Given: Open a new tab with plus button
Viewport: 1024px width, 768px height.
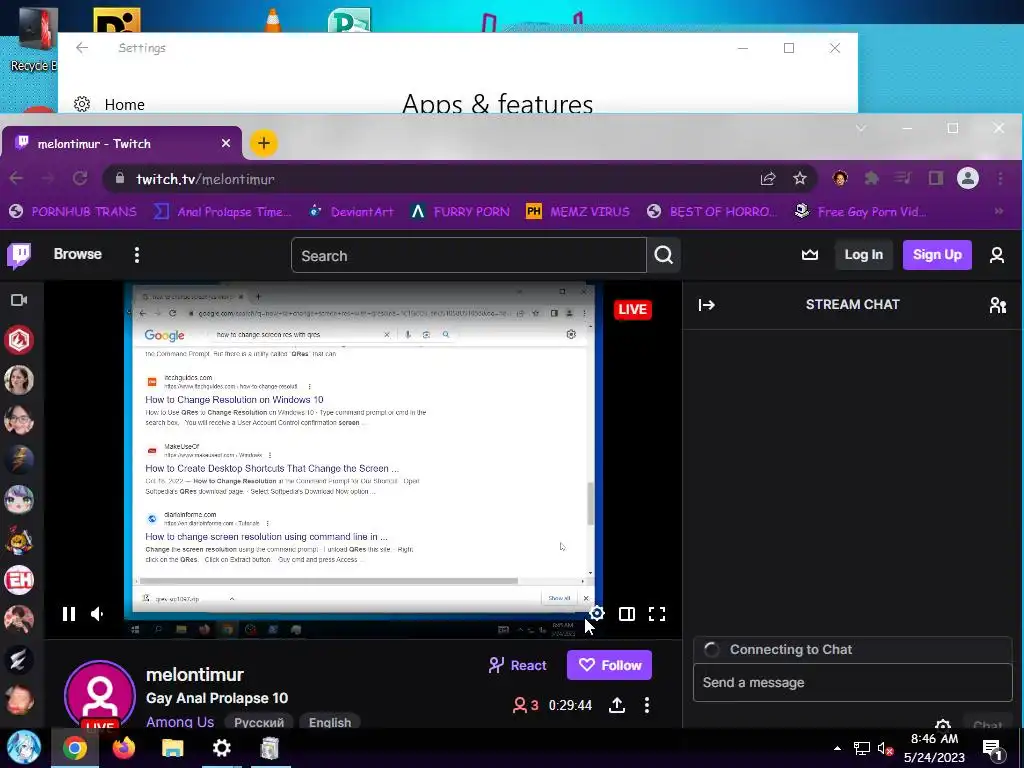Looking at the screenshot, I should click(x=264, y=143).
